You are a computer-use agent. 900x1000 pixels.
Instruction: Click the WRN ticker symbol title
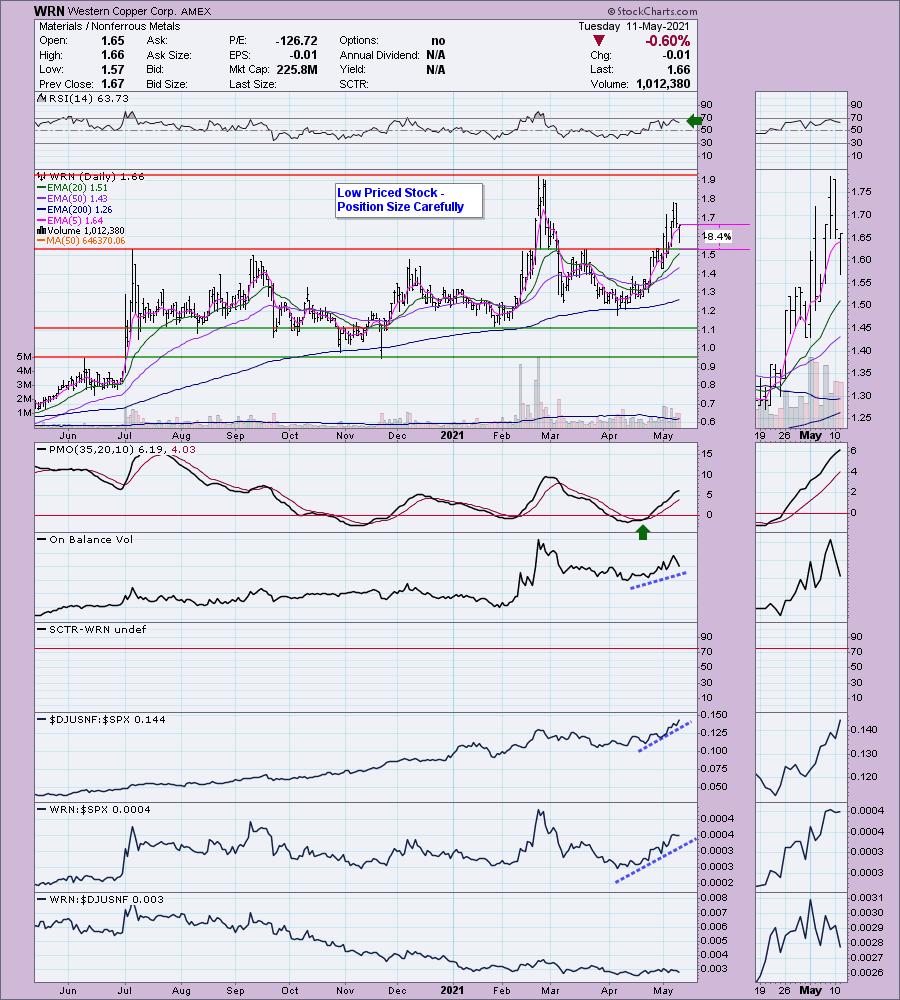pyautogui.click(x=49, y=11)
